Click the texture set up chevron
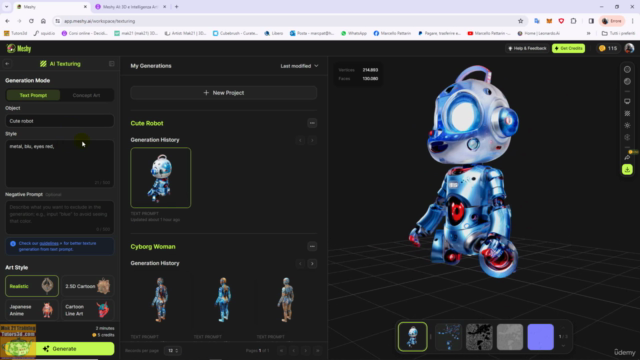640x360 pixels. tap(563, 328)
